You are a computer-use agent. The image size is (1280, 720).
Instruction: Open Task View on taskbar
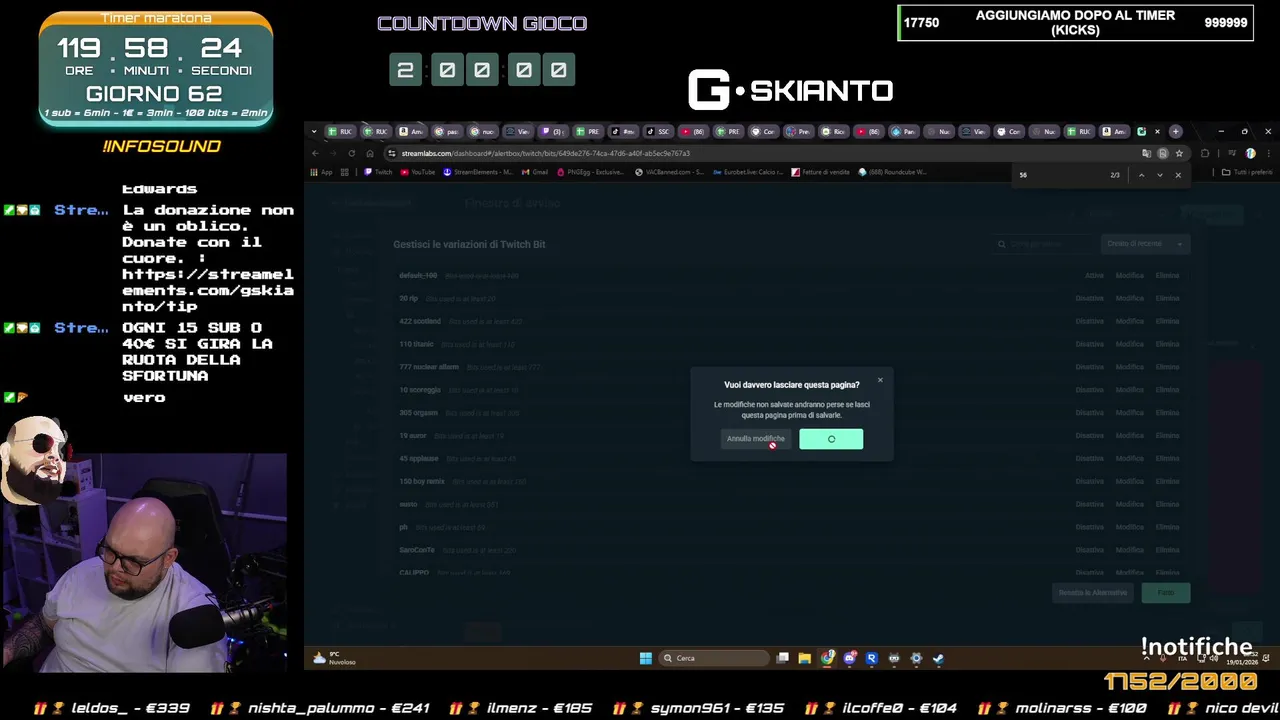pos(783,658)
